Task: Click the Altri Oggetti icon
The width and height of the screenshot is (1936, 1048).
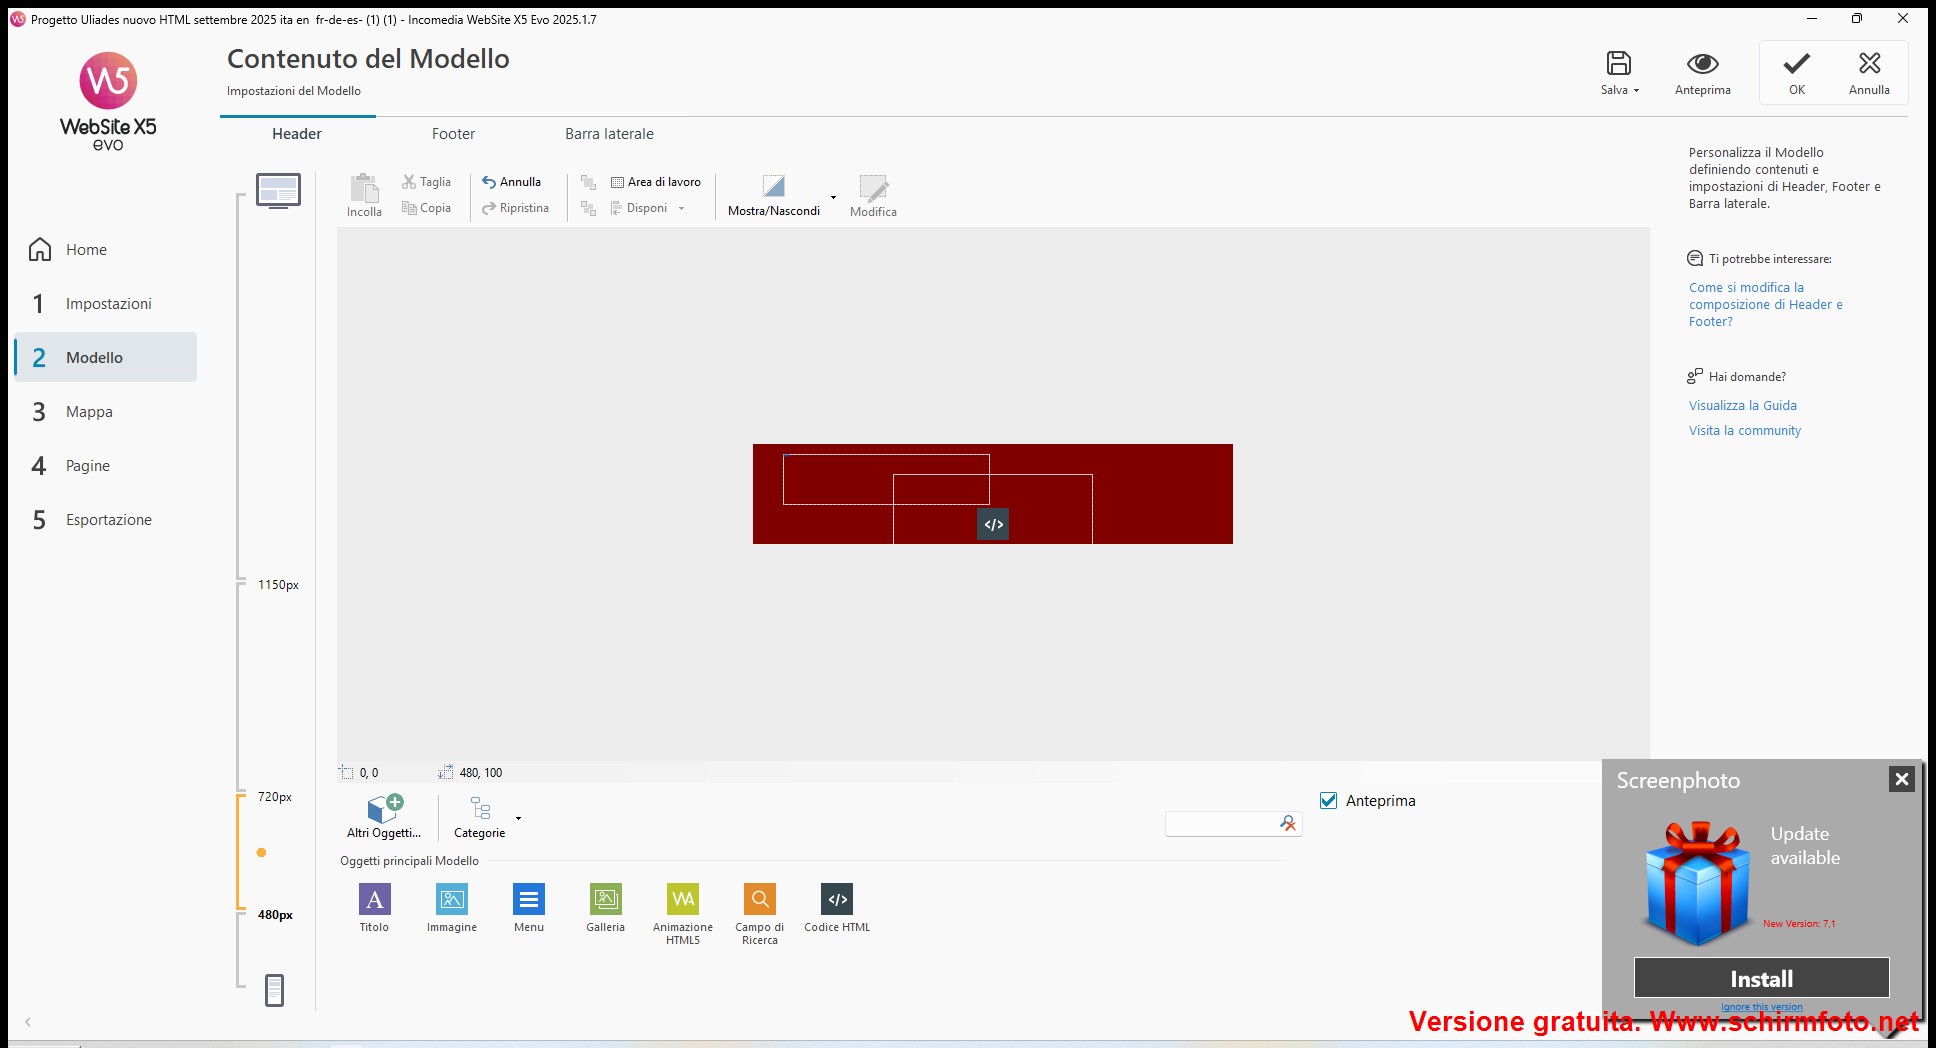Action: pos(384,808)
